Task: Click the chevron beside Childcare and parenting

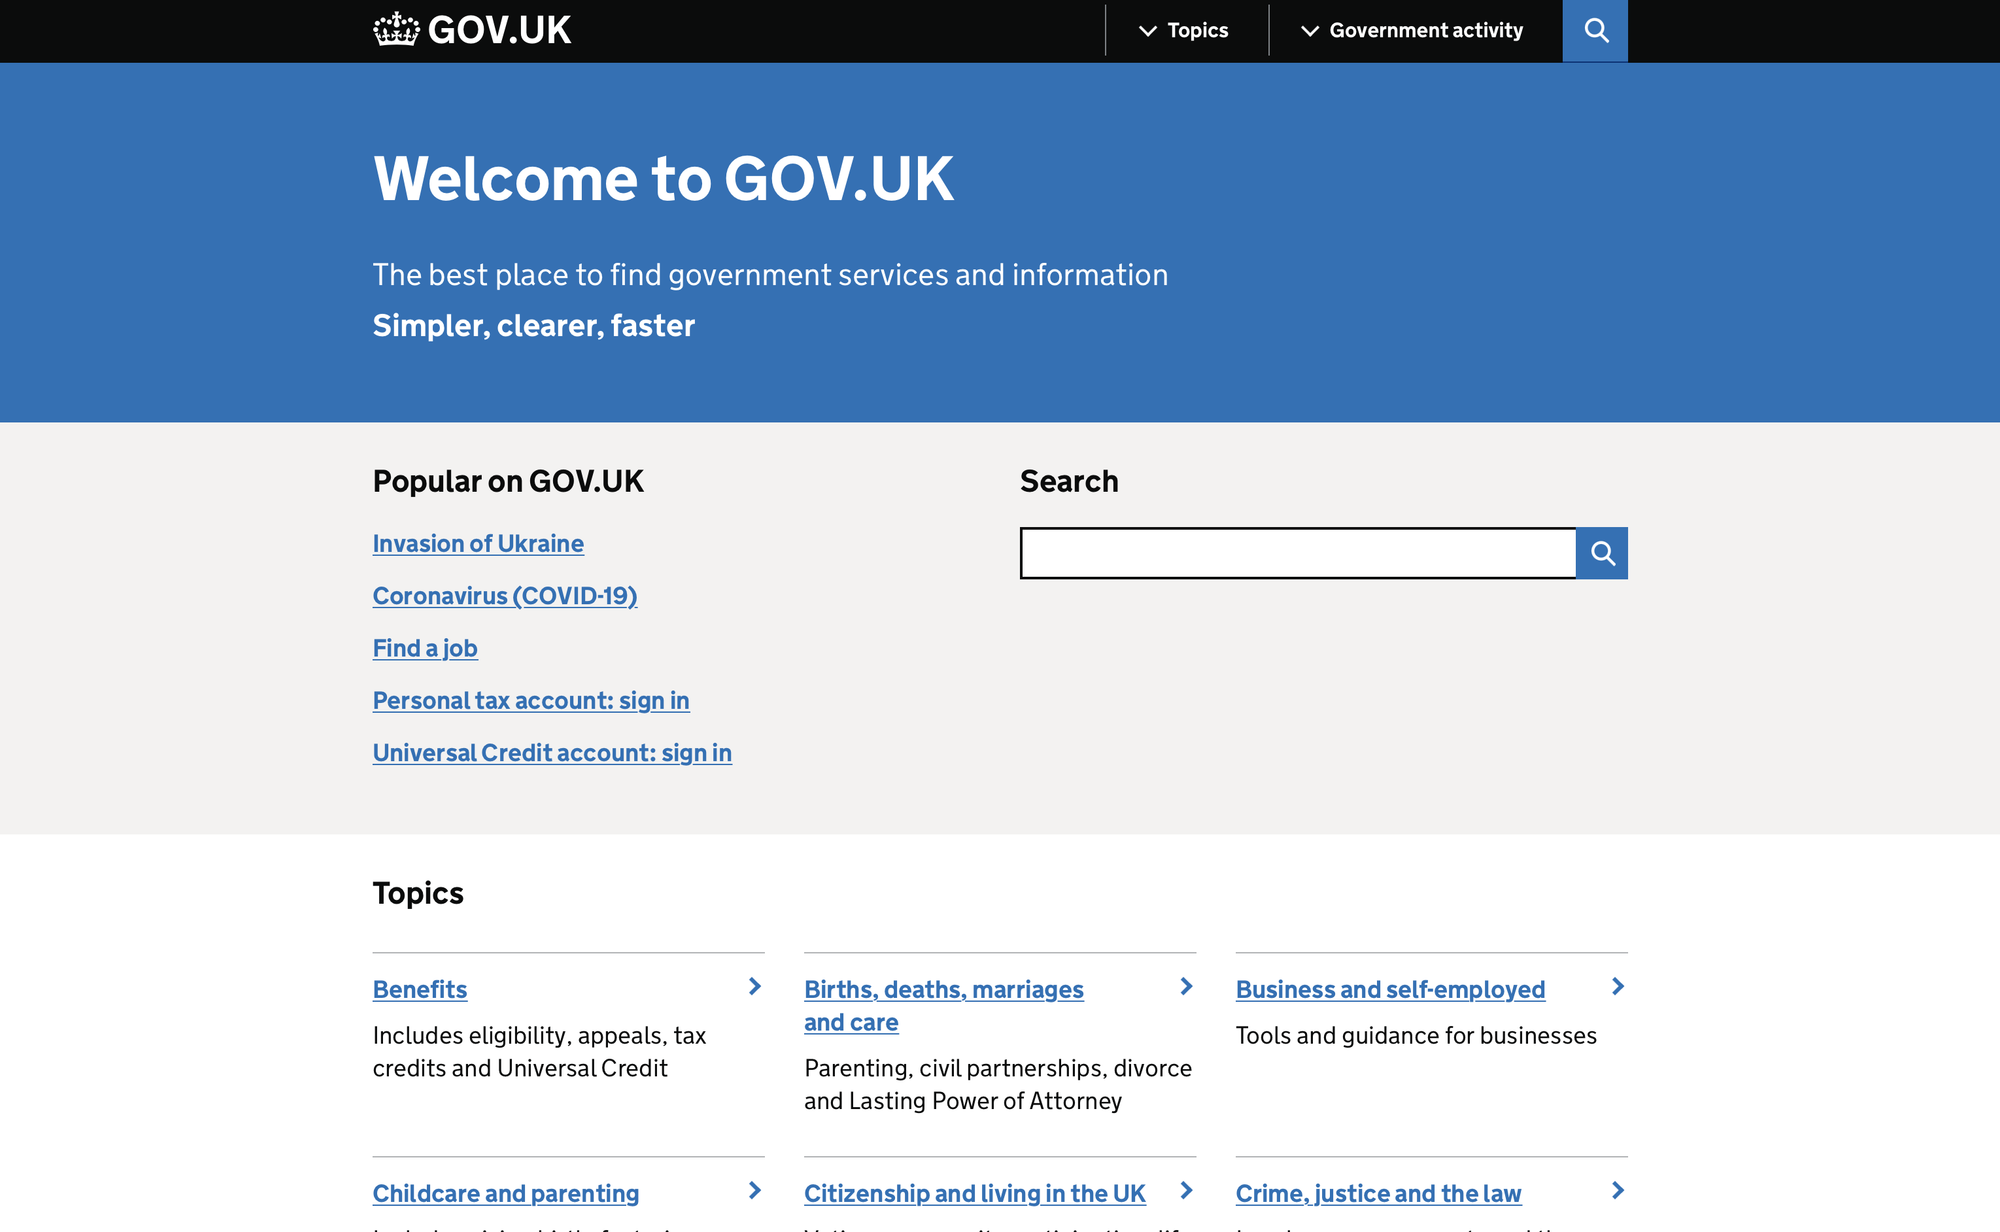Action: pyautogui.click(x=755, y=1191)
